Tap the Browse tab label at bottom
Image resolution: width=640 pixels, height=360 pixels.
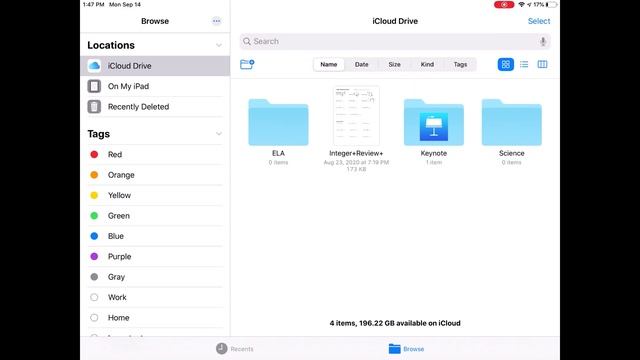(414, 349)
